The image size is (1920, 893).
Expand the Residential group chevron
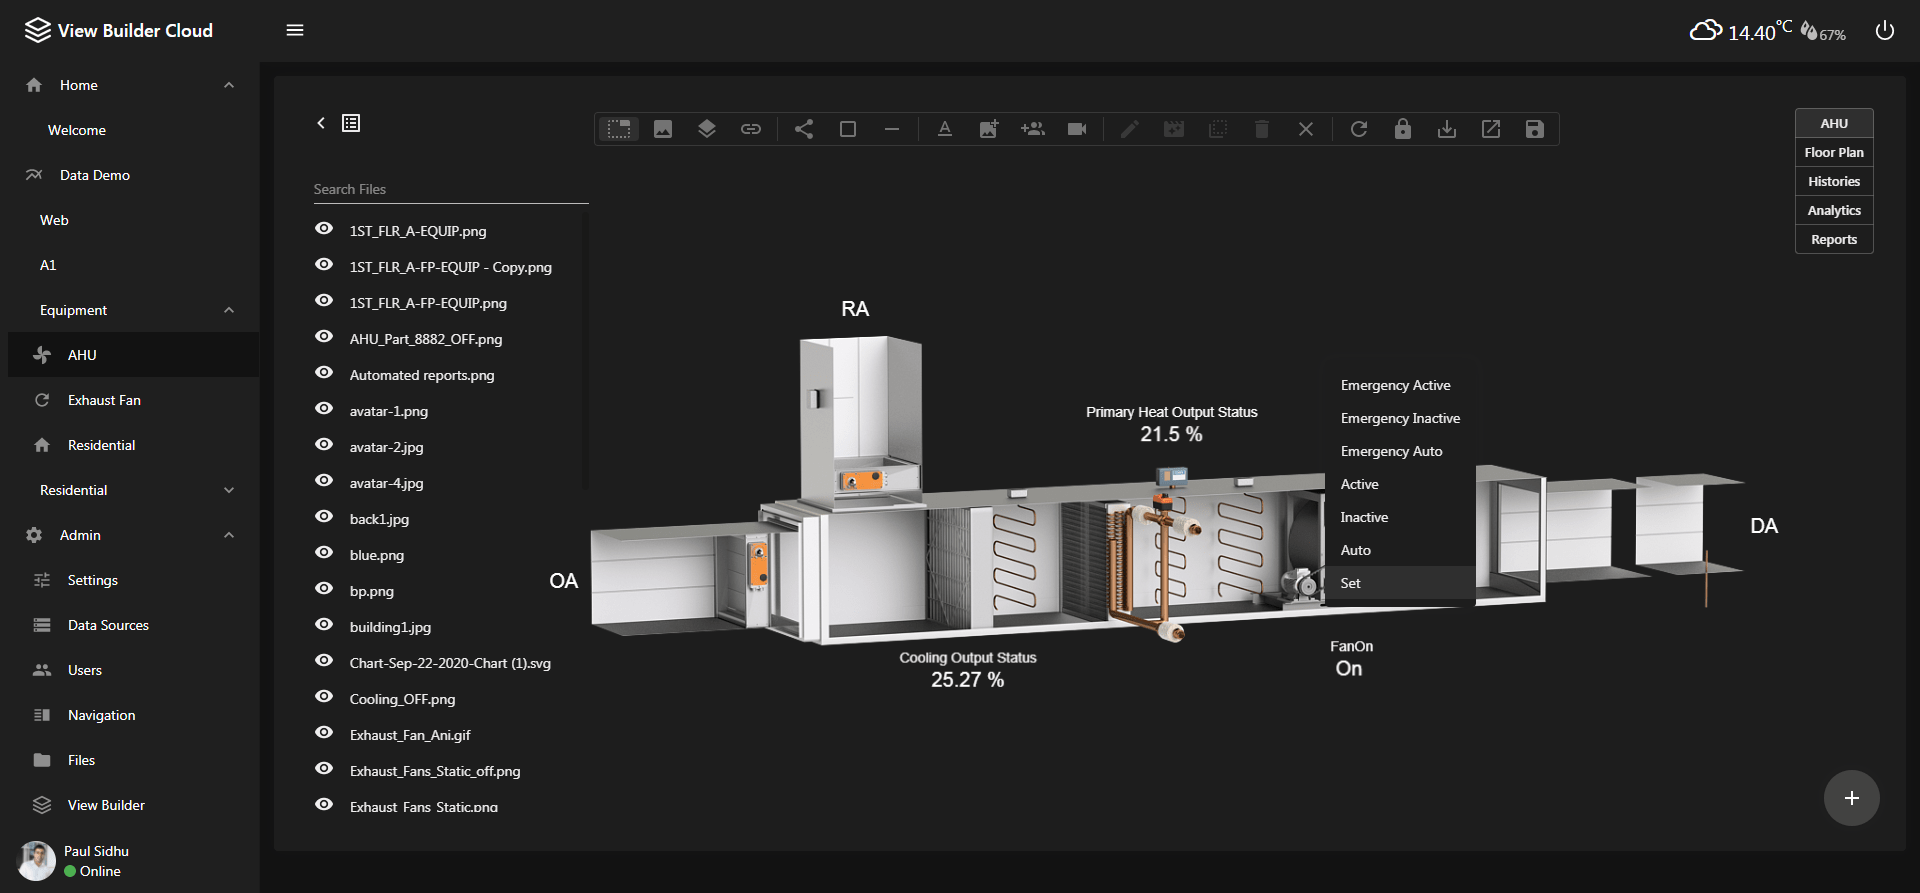point(229,490)
